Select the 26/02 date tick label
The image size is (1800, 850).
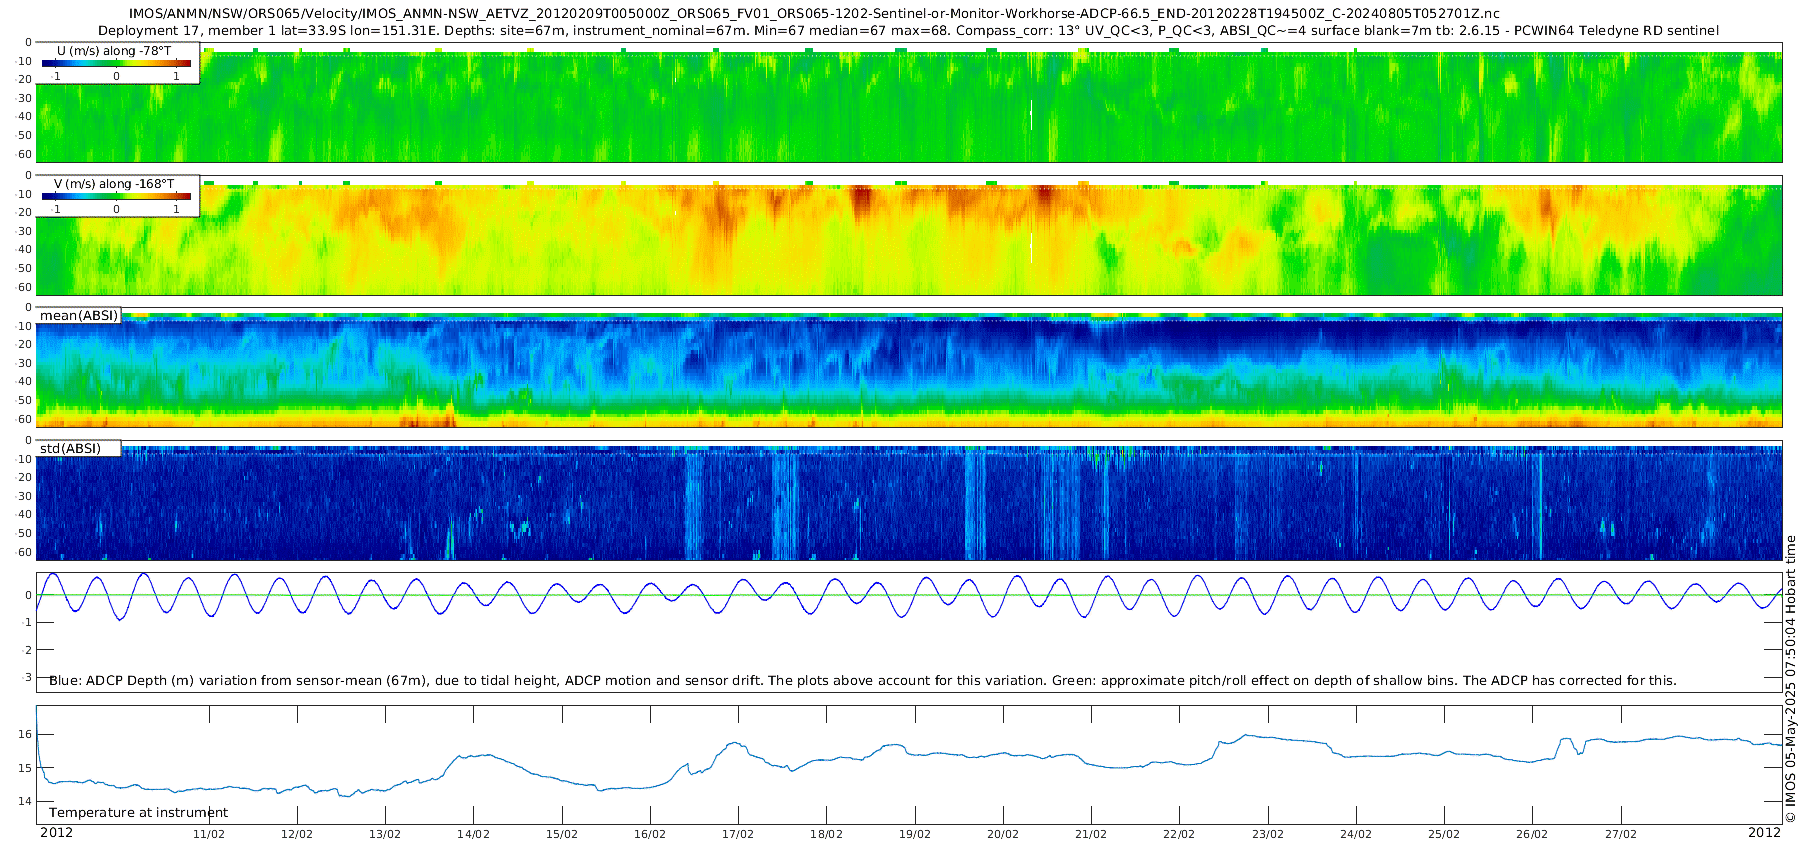pos(1532,834)
